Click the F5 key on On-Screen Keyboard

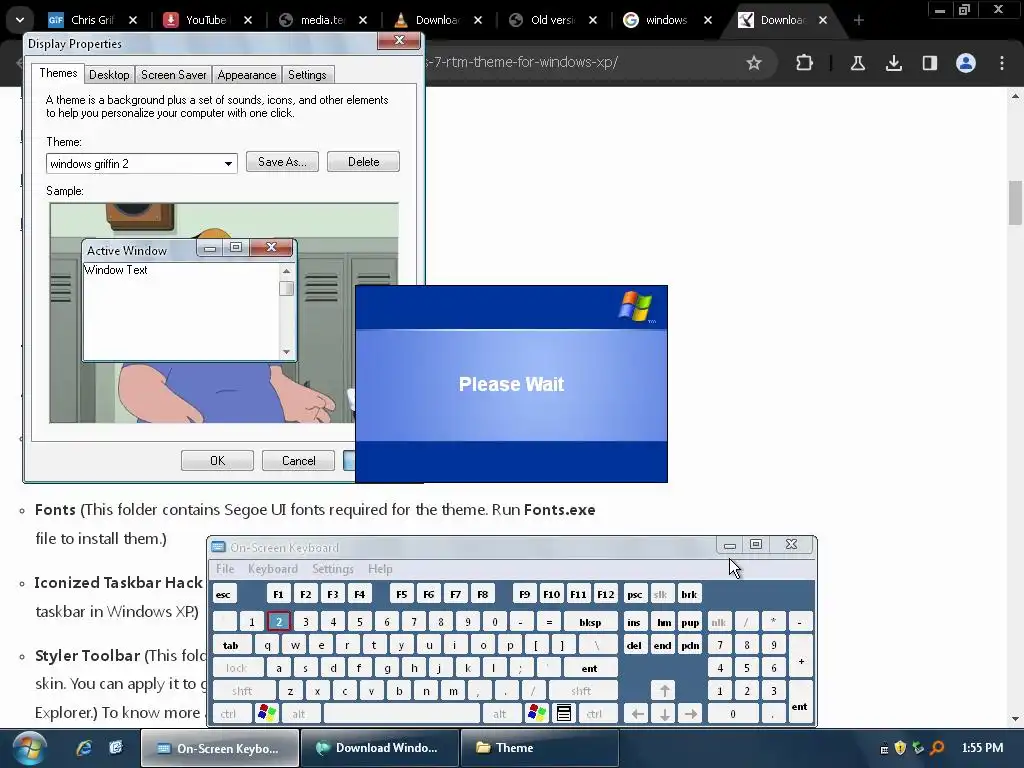point(401,594)
